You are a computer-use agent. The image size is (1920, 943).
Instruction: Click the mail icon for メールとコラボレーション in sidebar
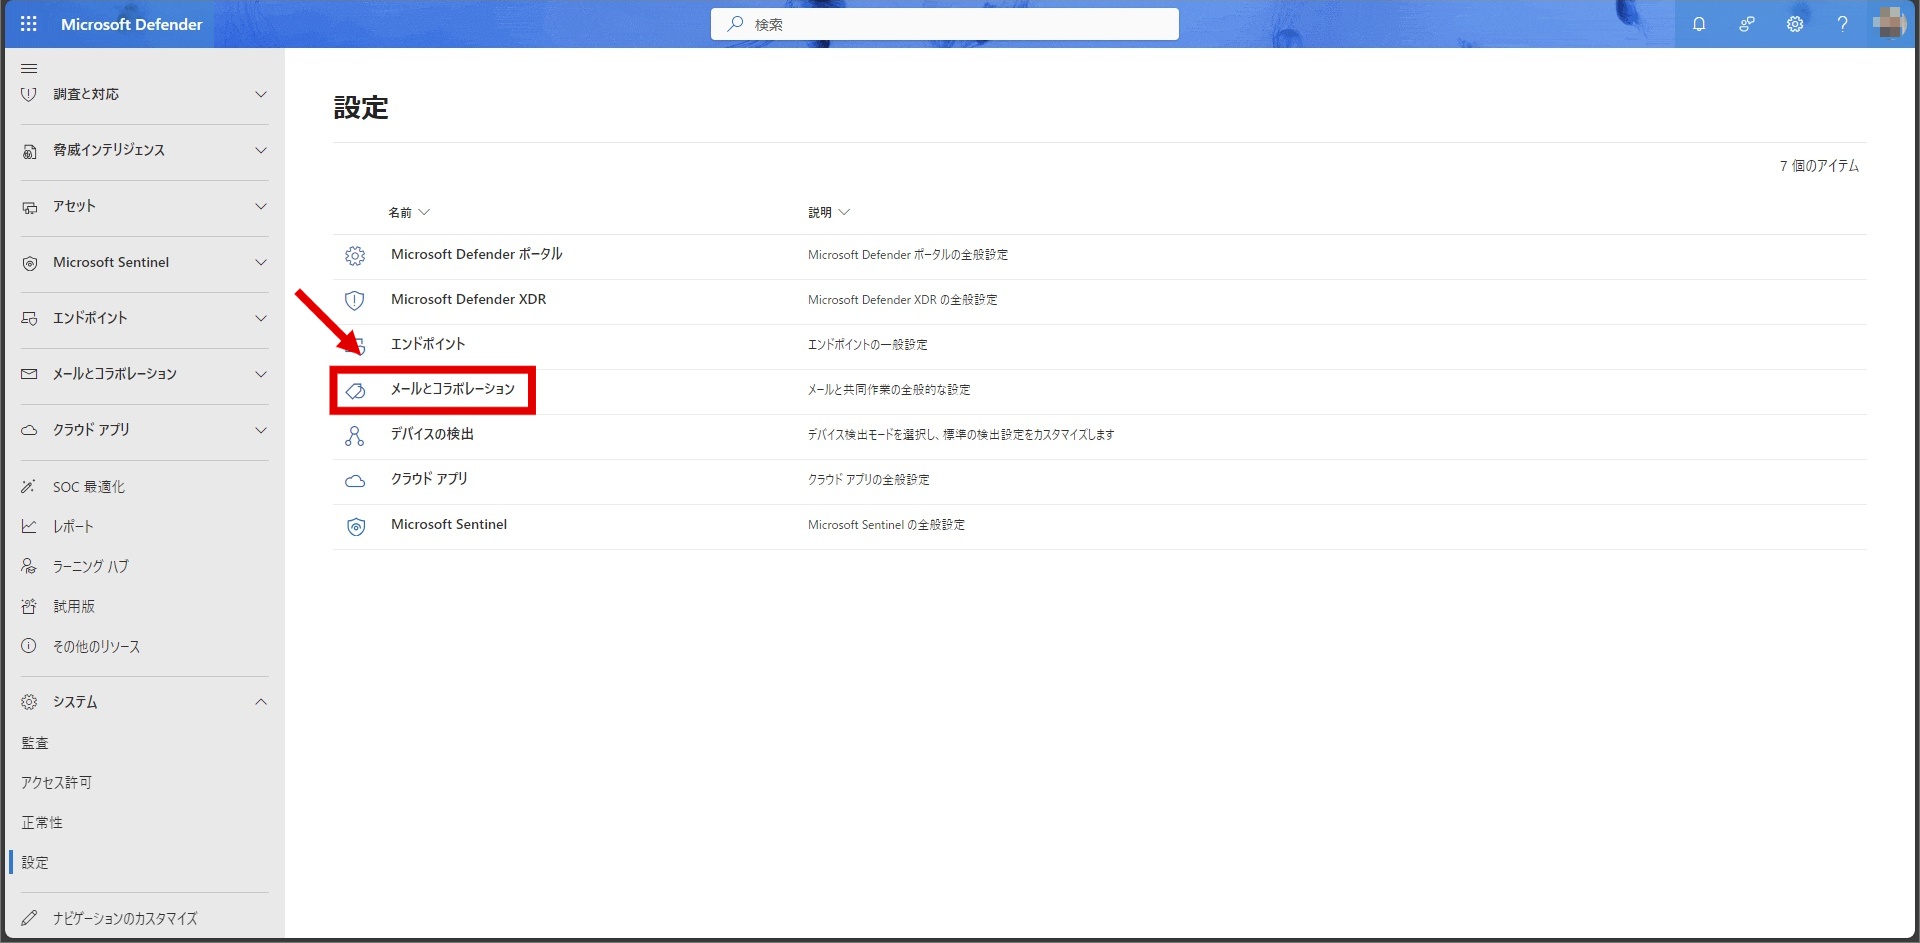pos(29,374)
